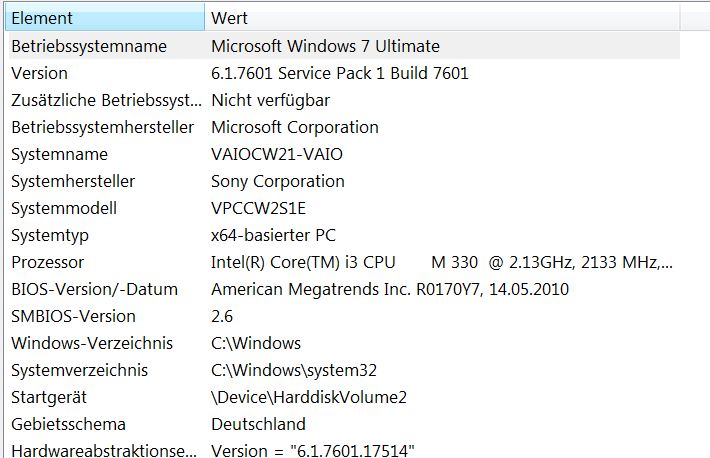Select the Betriebssystemname row label
710x458 pixels.
pos(89,46)
